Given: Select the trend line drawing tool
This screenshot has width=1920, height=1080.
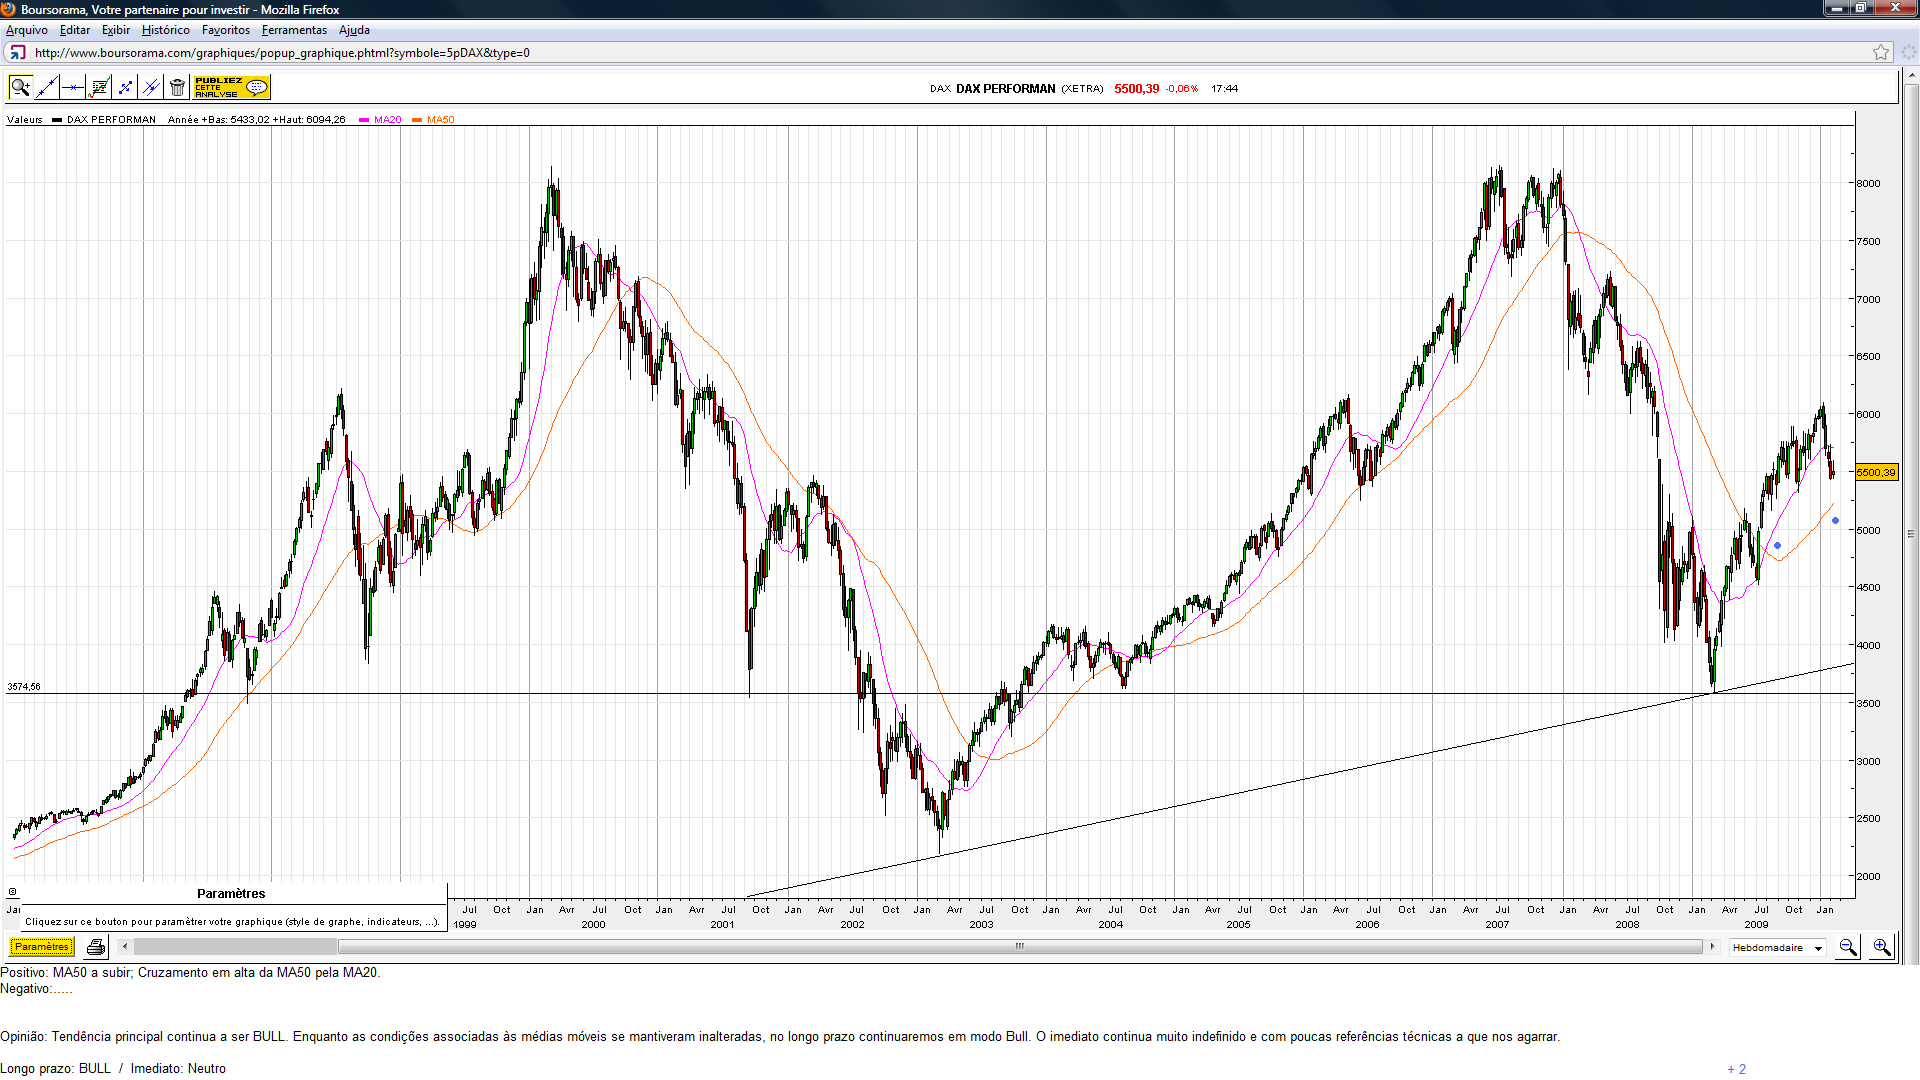Looking at the screenshot, I should (x=46, y=88).
